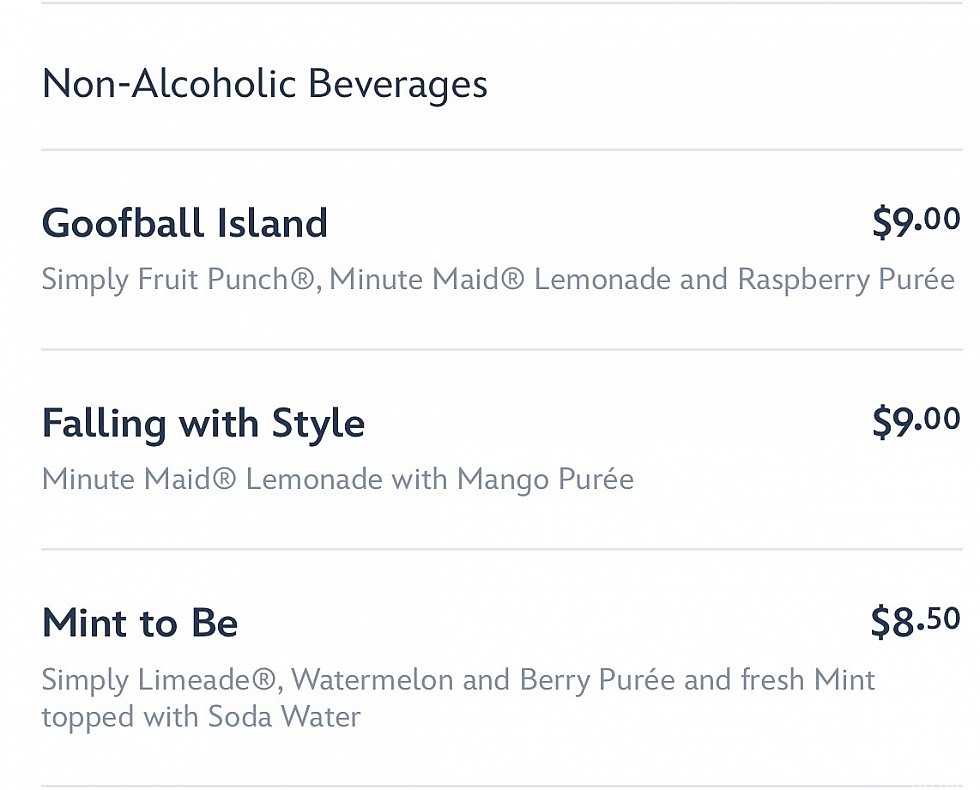
Task: Click the 'topped with Soda Water' line
Action: (200, 716)
